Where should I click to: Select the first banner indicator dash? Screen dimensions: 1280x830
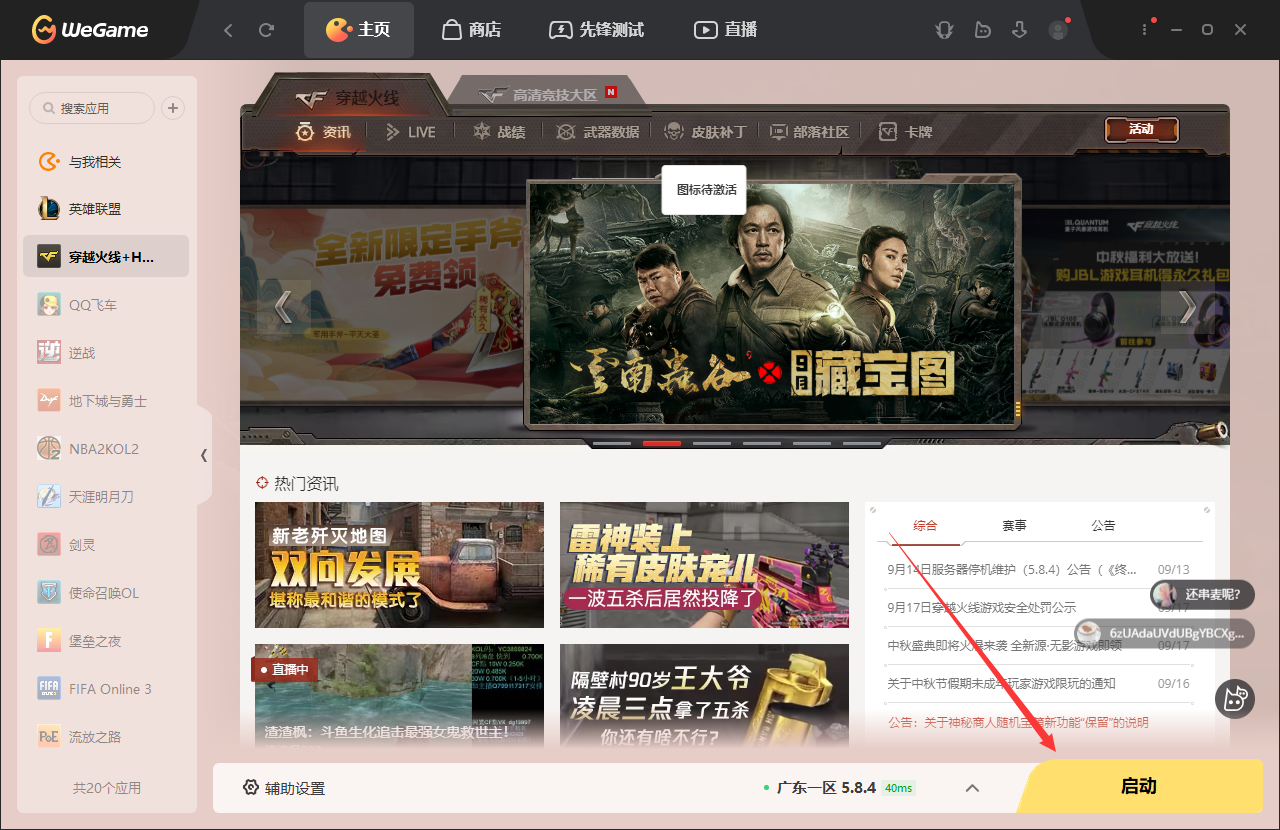point(612,443)
